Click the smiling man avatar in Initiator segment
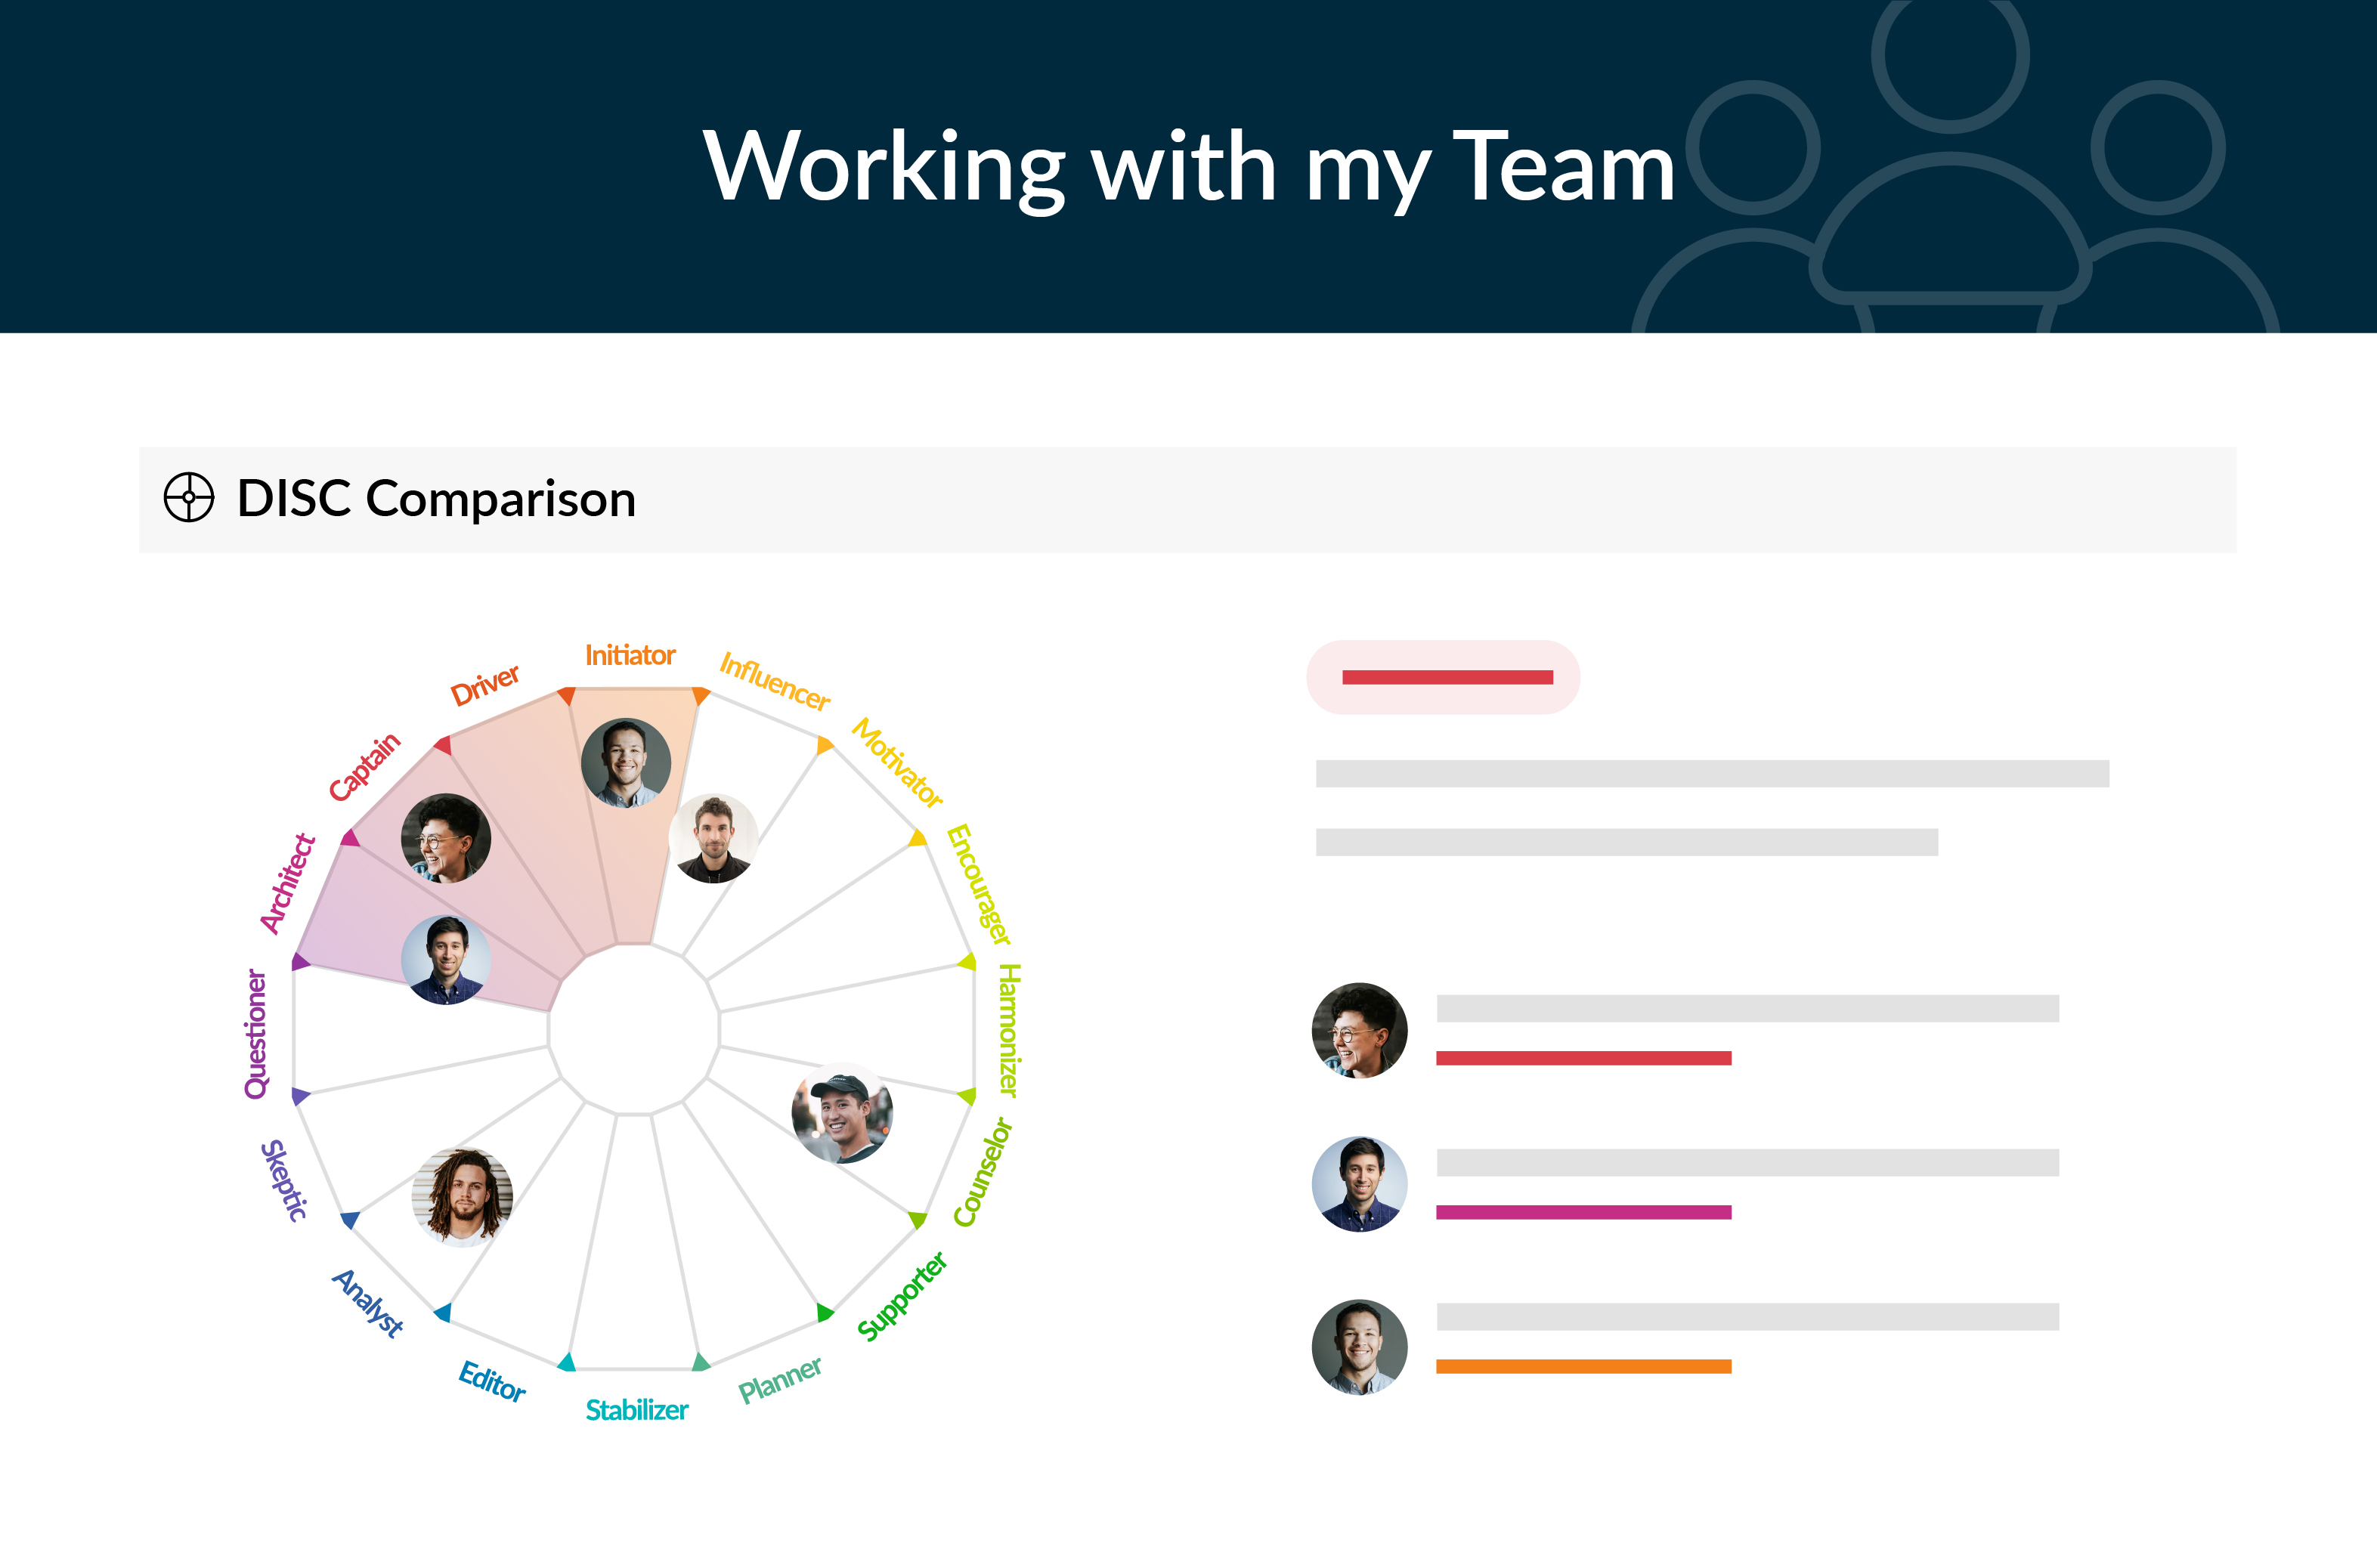This screenshot has height=1568, width=2377. coord(626,763)
